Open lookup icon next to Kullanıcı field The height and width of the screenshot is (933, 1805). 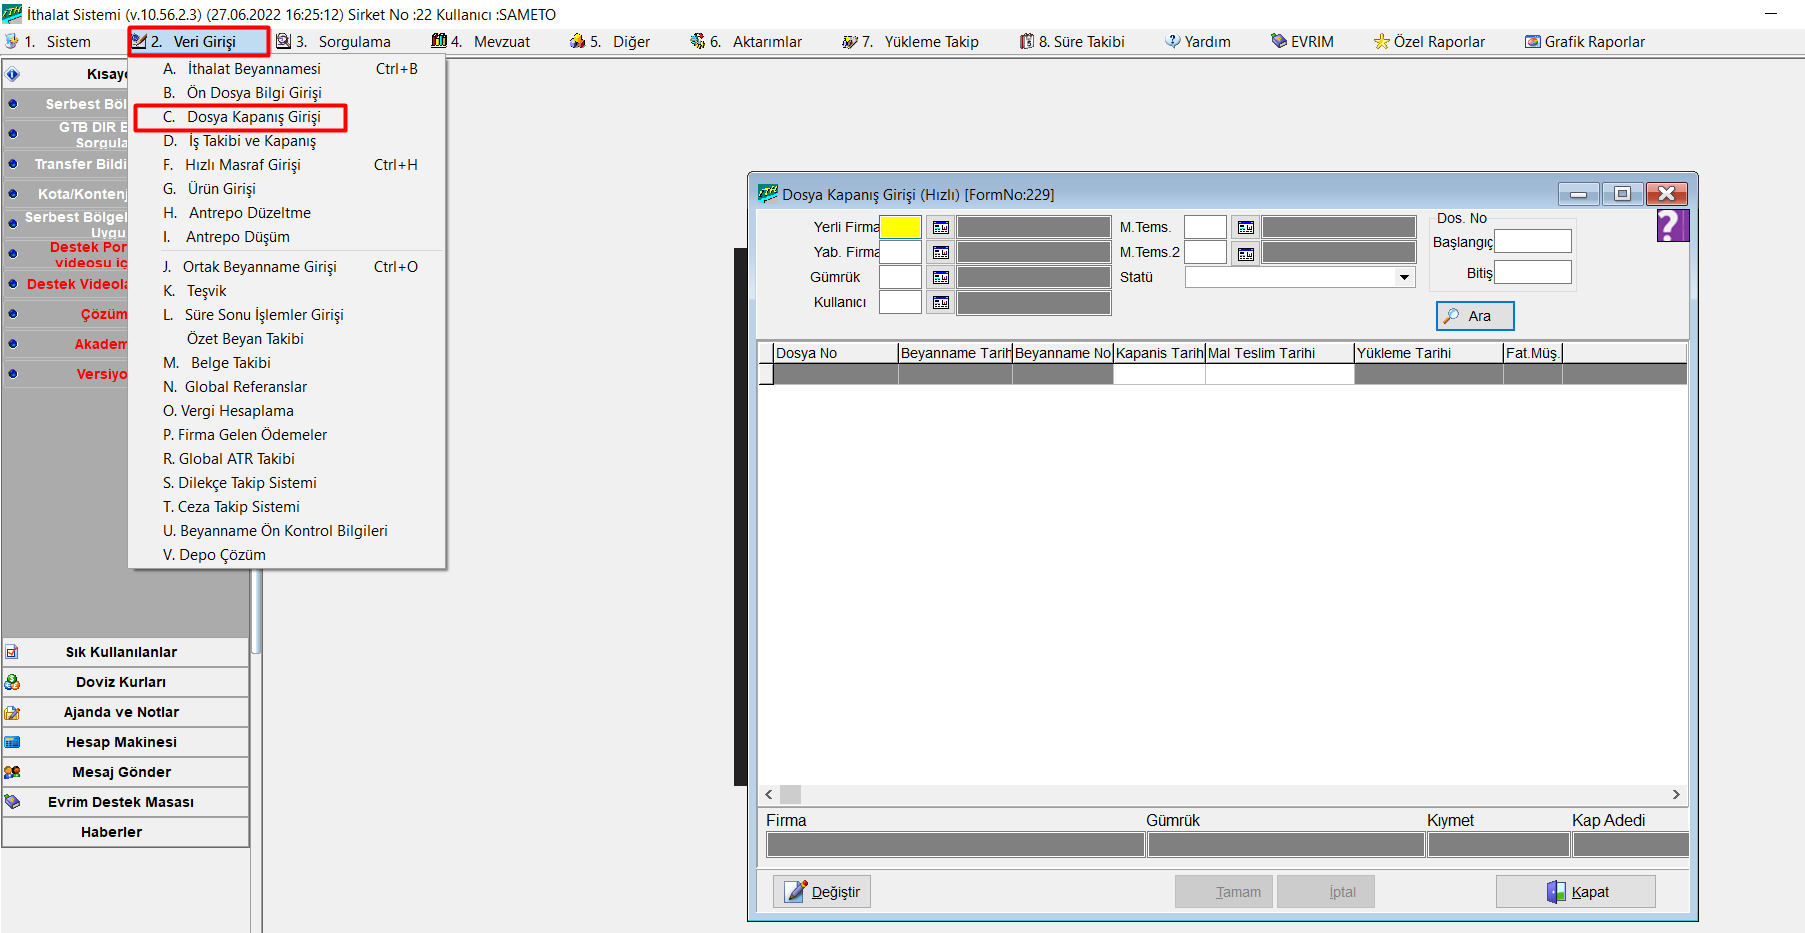[940, 303]
